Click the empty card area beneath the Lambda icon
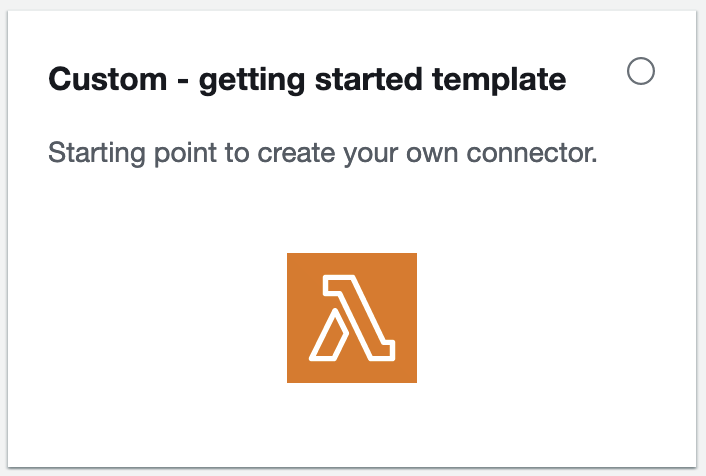The height and width of the screenshot is (476, 706). click(352, 424)
